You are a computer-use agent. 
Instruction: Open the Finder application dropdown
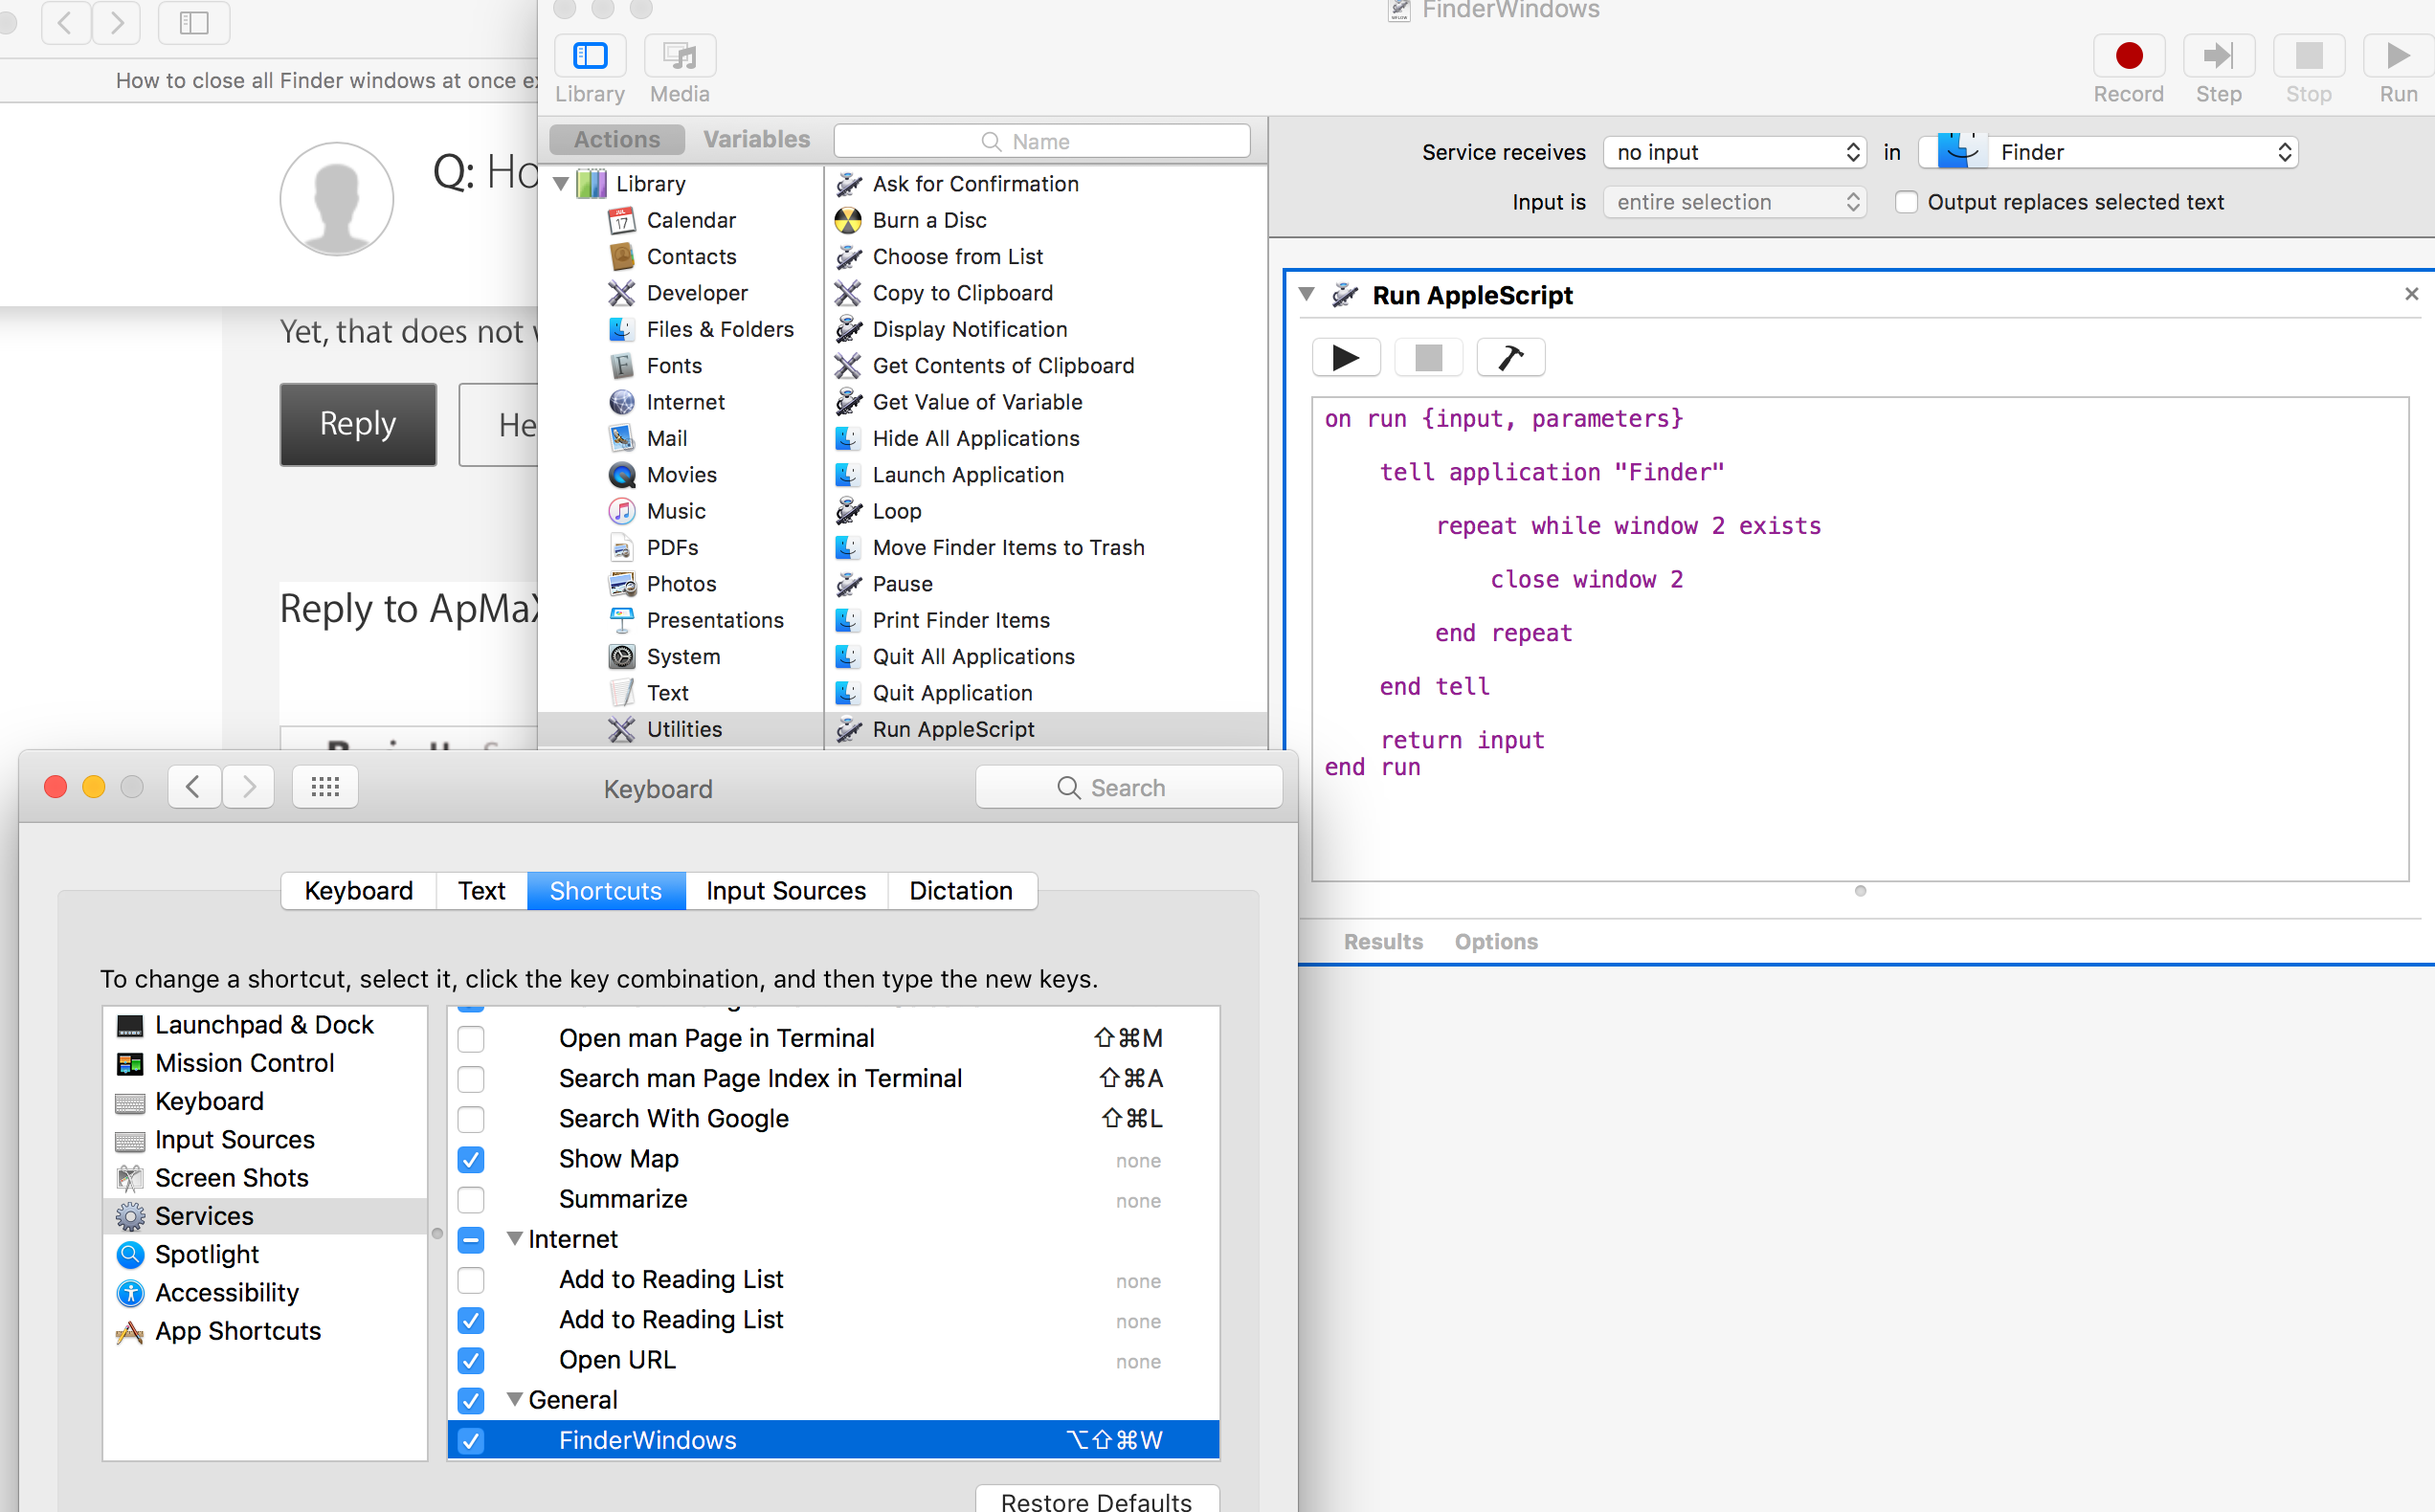coord(2110,152)
